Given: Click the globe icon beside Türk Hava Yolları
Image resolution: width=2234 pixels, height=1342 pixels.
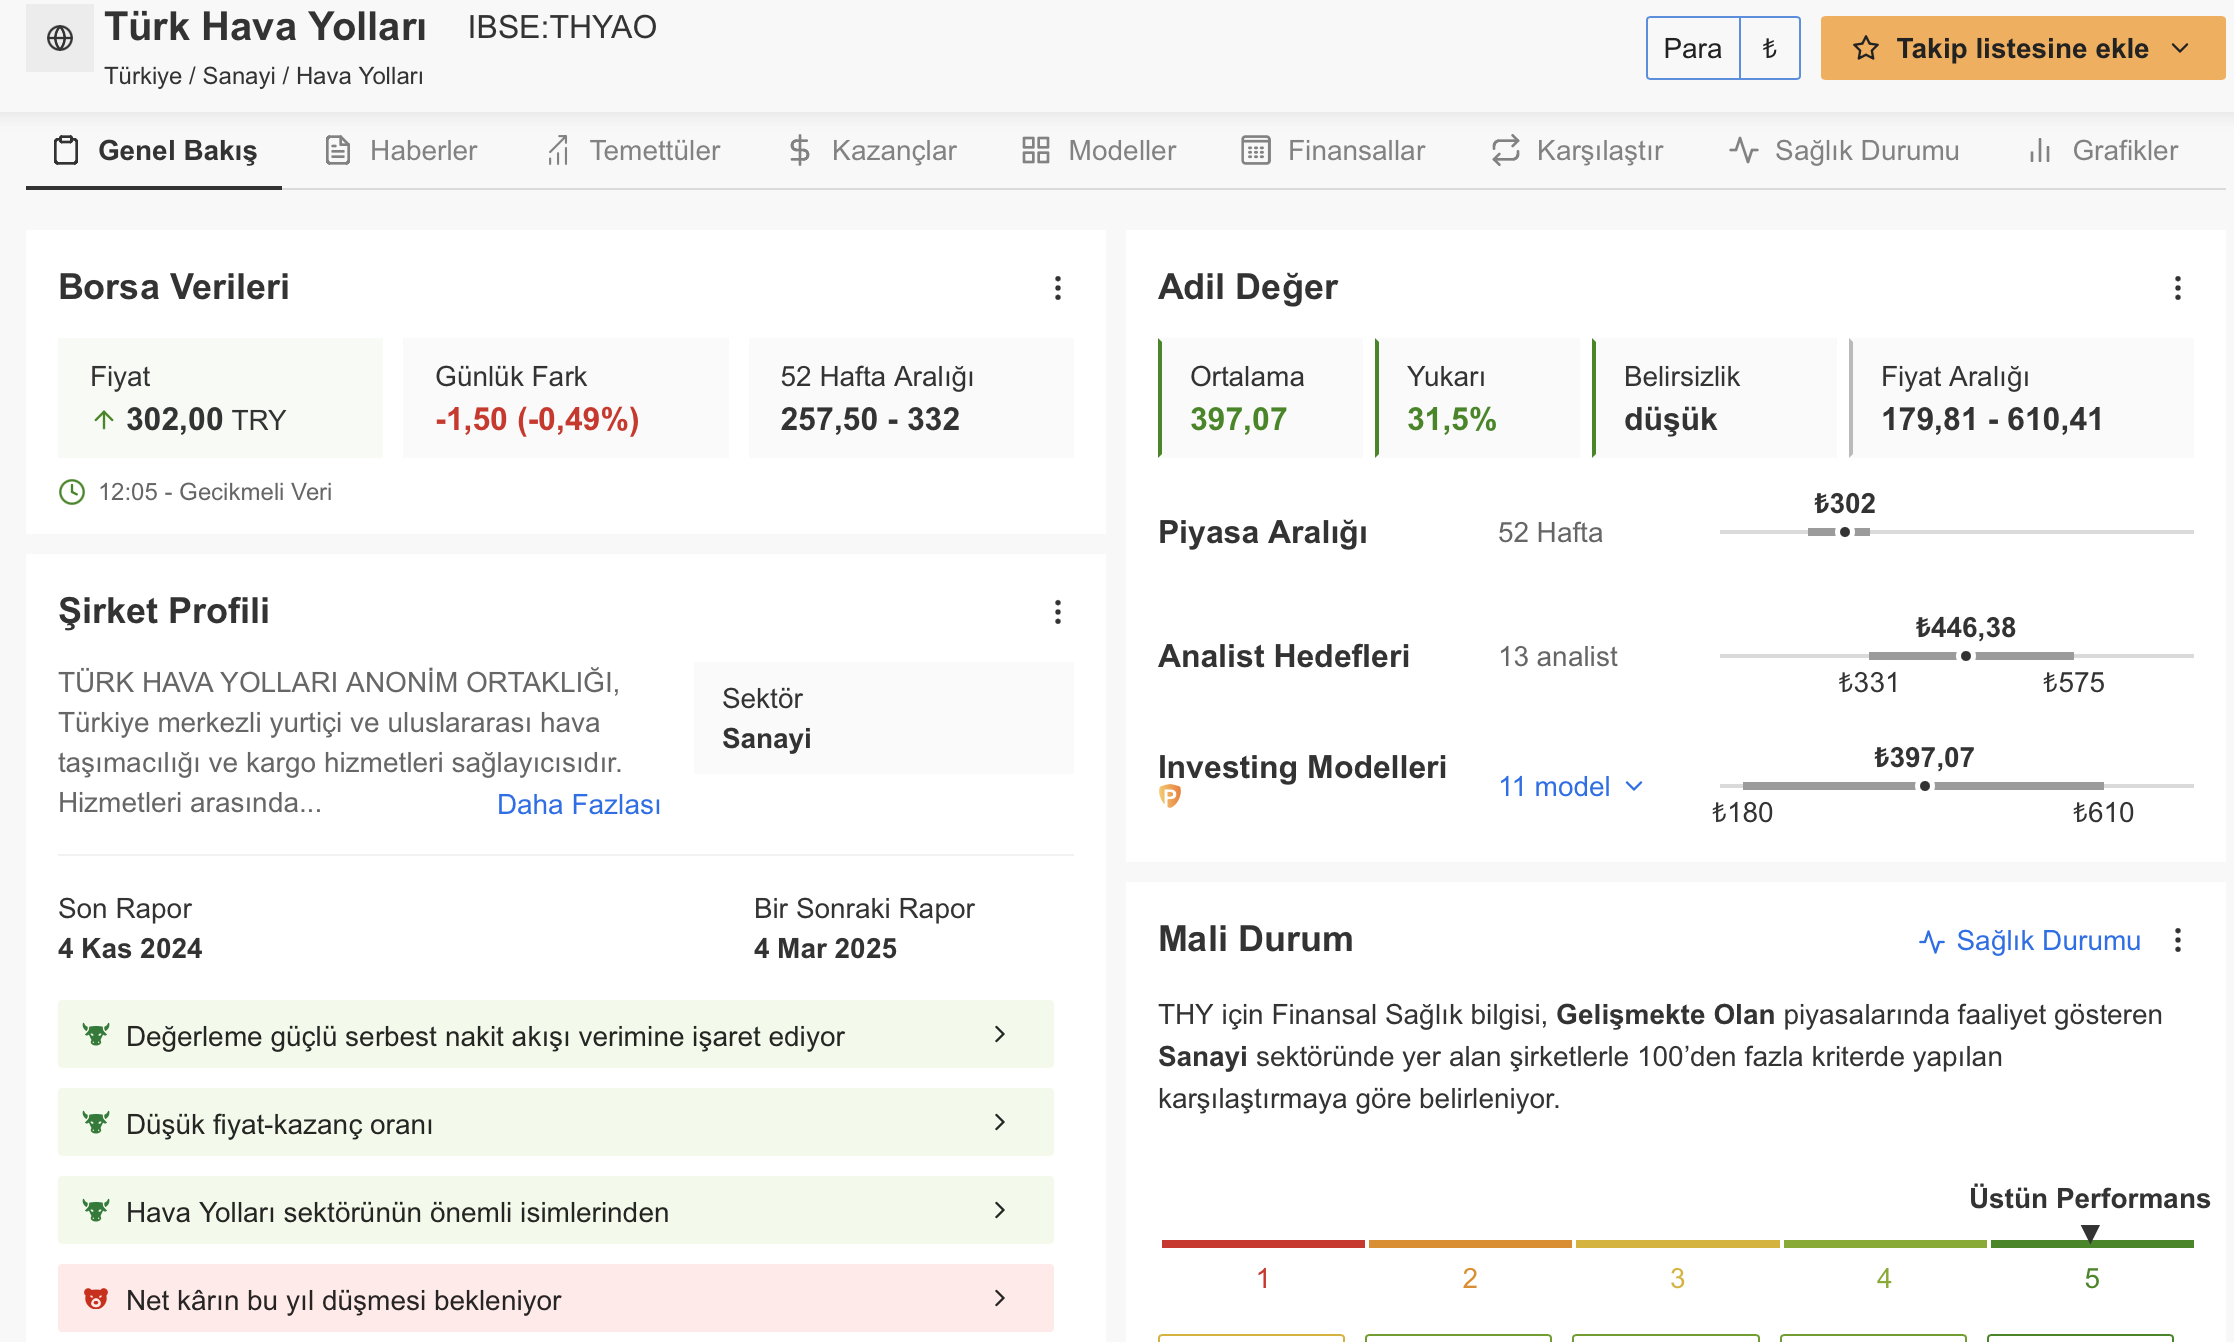Looking at the screenshot, I should 60,38.
